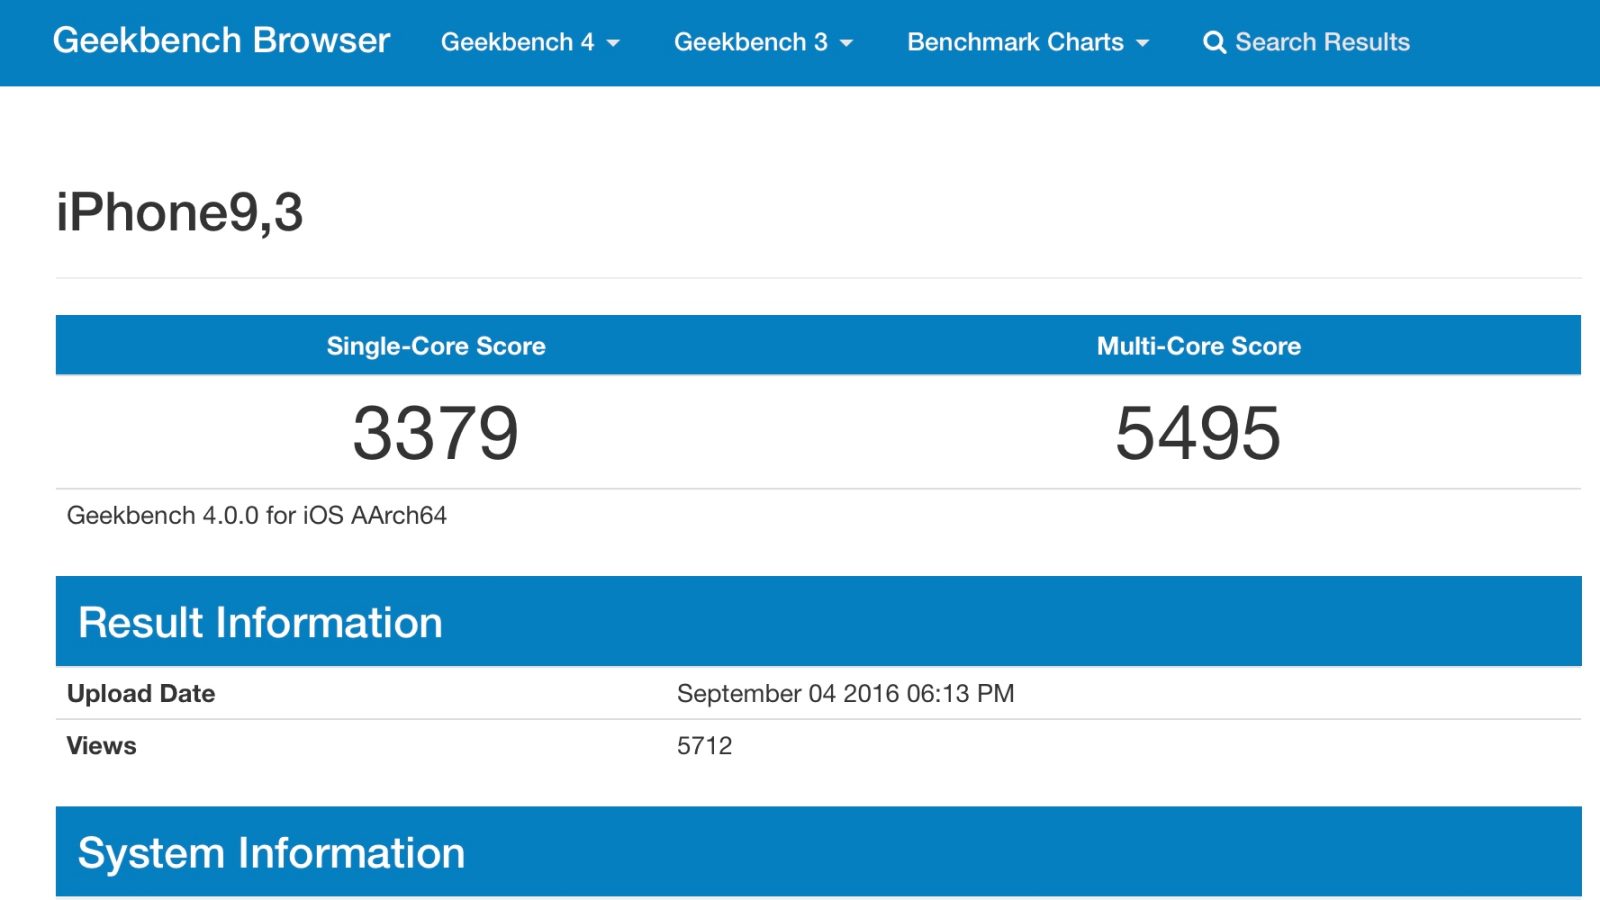The width and height of the screenshot is (1600, 900).
Task: Open the Geekbench Browser home link
Action: pos(221,41)
